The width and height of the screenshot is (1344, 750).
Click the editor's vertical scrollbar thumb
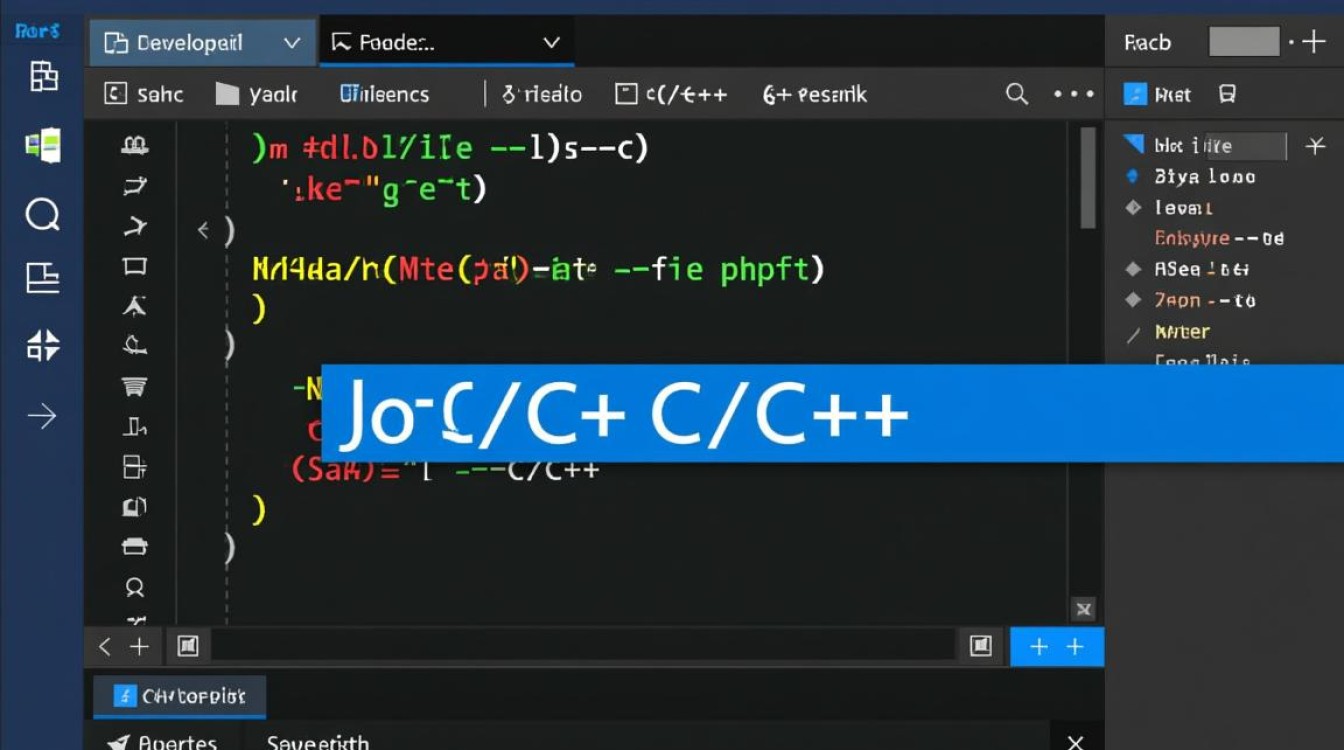click(1088, 180)
